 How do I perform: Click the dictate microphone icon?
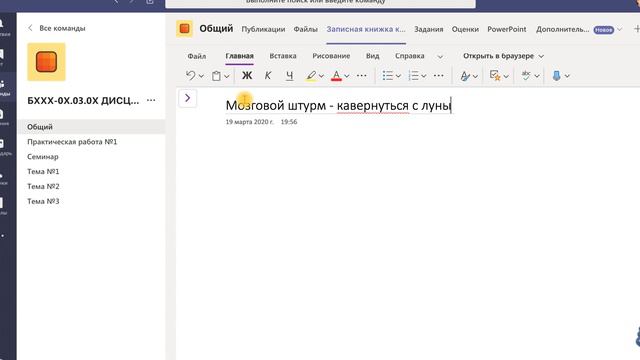click(556, 76)
